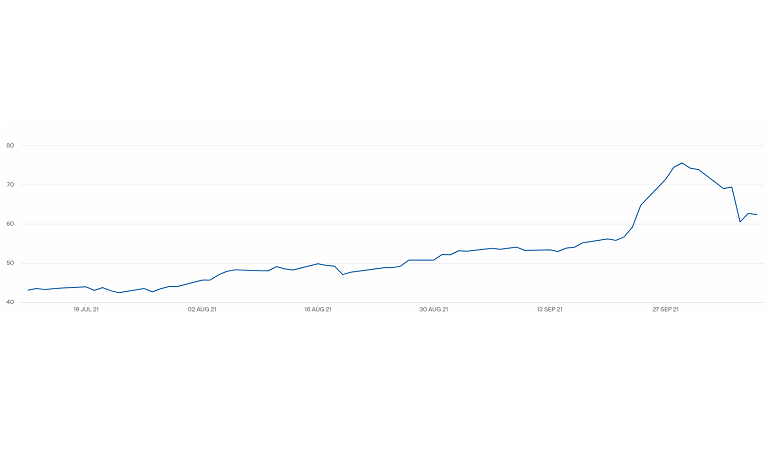Click the leftmost starting point of the line

(28, 290)
